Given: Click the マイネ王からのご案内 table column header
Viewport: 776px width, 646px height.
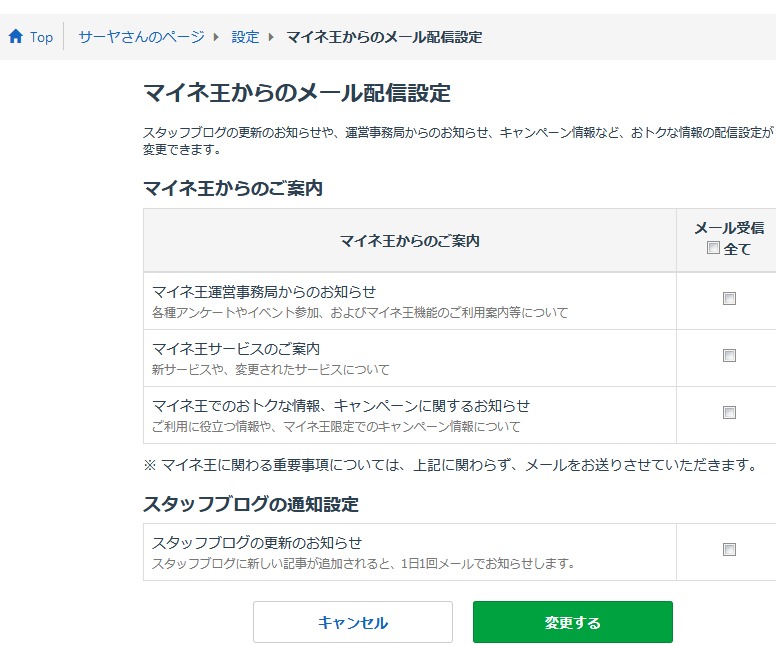Looking at the screenshot, I should [x=409, y=241].
